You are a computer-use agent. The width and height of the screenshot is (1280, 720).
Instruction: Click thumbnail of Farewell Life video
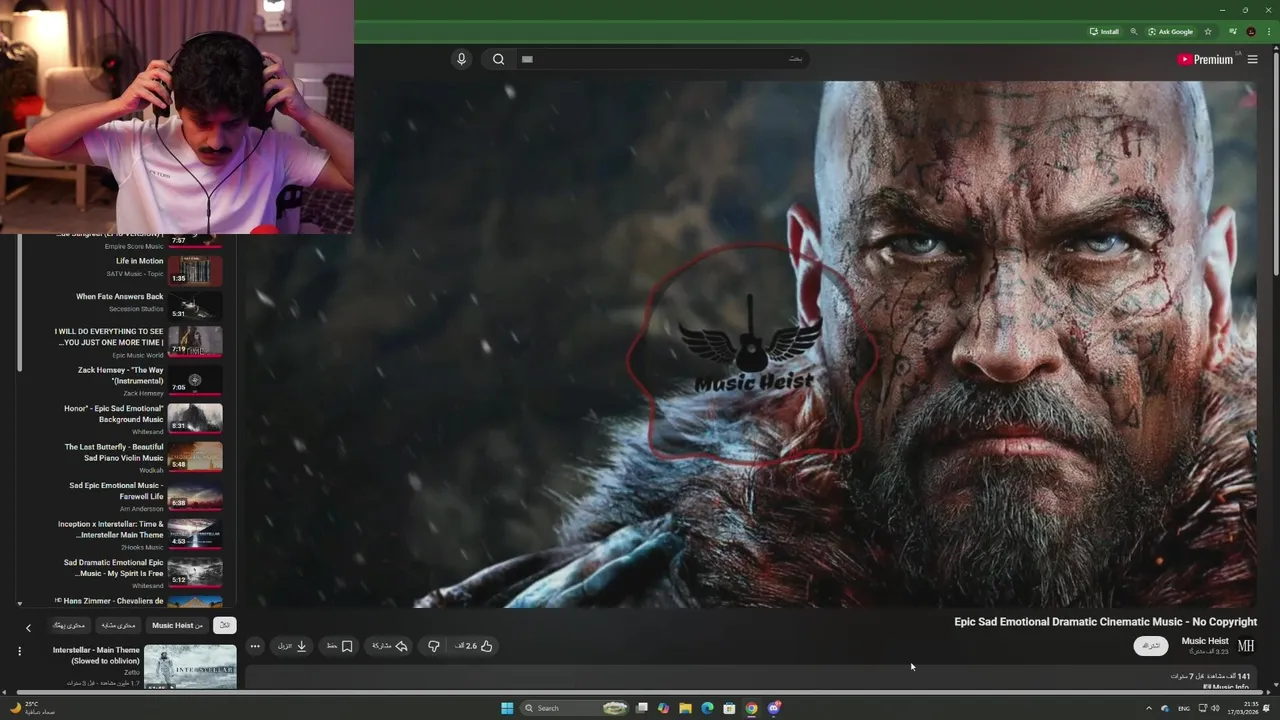click(x=195, y=495)
